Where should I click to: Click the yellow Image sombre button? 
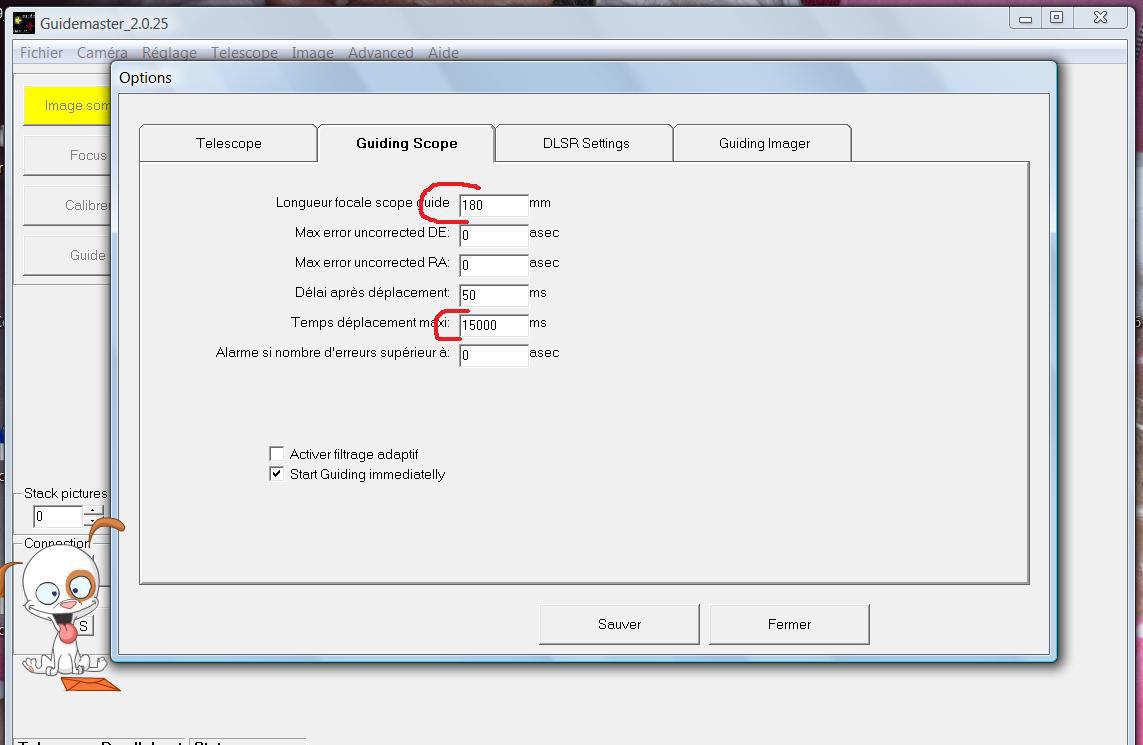67,106
